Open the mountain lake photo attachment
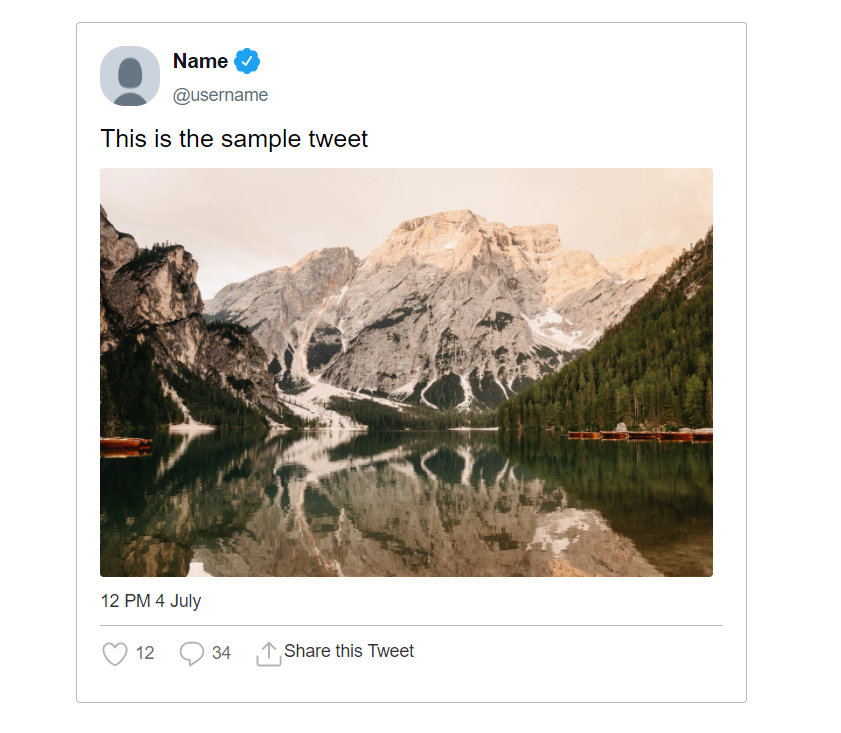 coord(405,372)
